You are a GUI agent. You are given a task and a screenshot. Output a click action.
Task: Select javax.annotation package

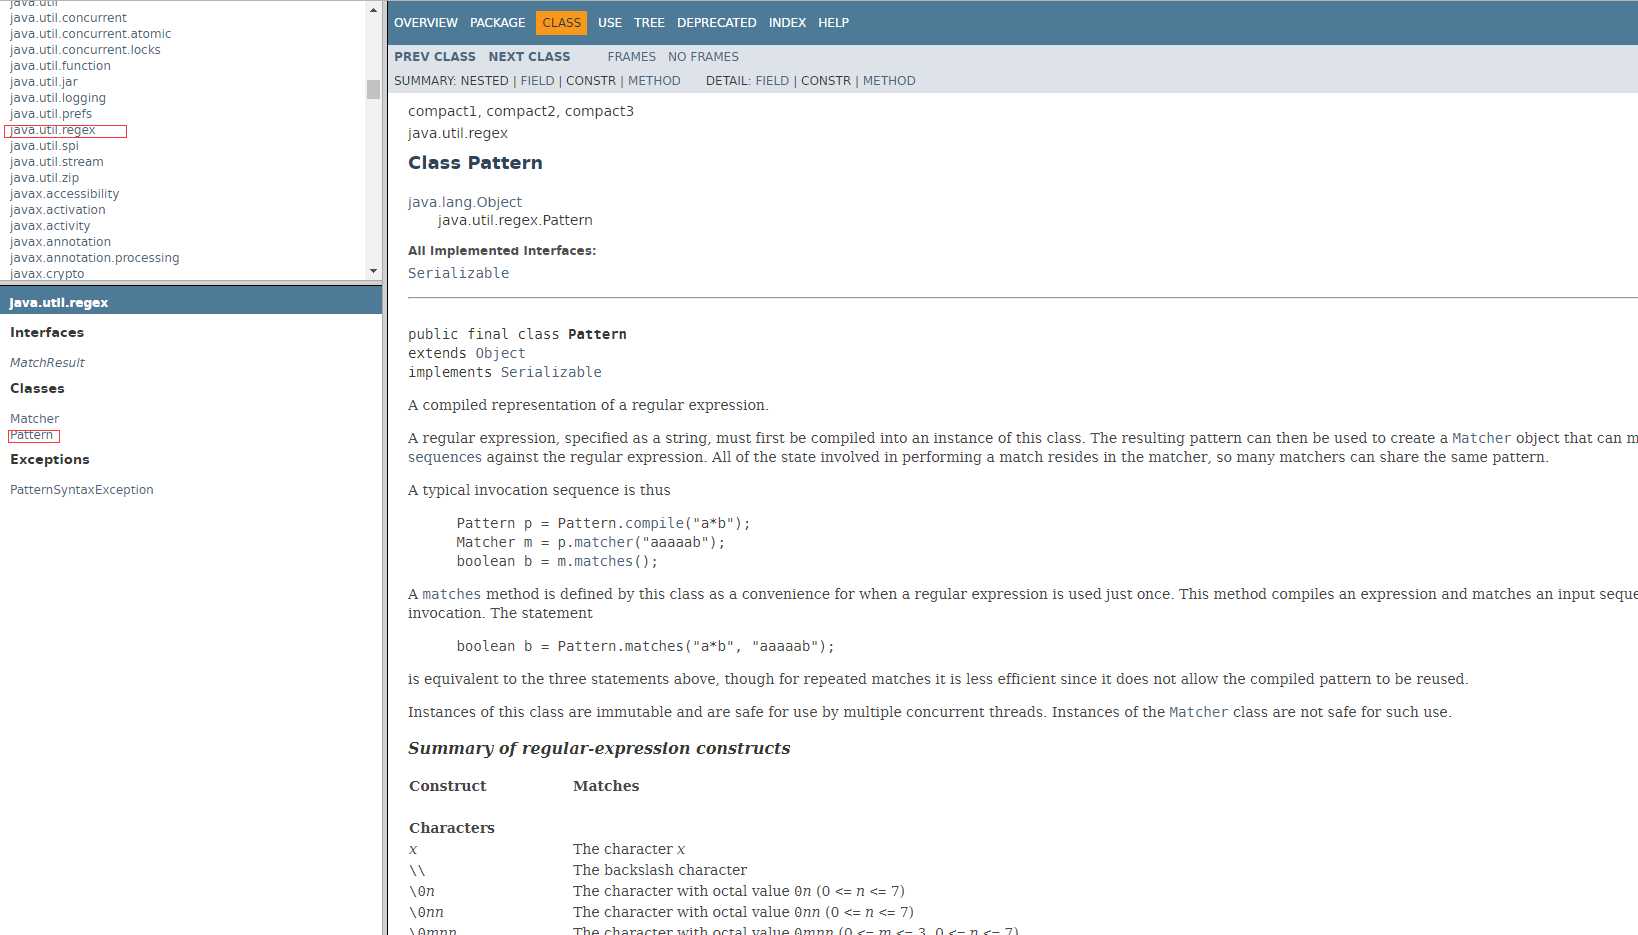pyautogui.click(x=60, y=242)
